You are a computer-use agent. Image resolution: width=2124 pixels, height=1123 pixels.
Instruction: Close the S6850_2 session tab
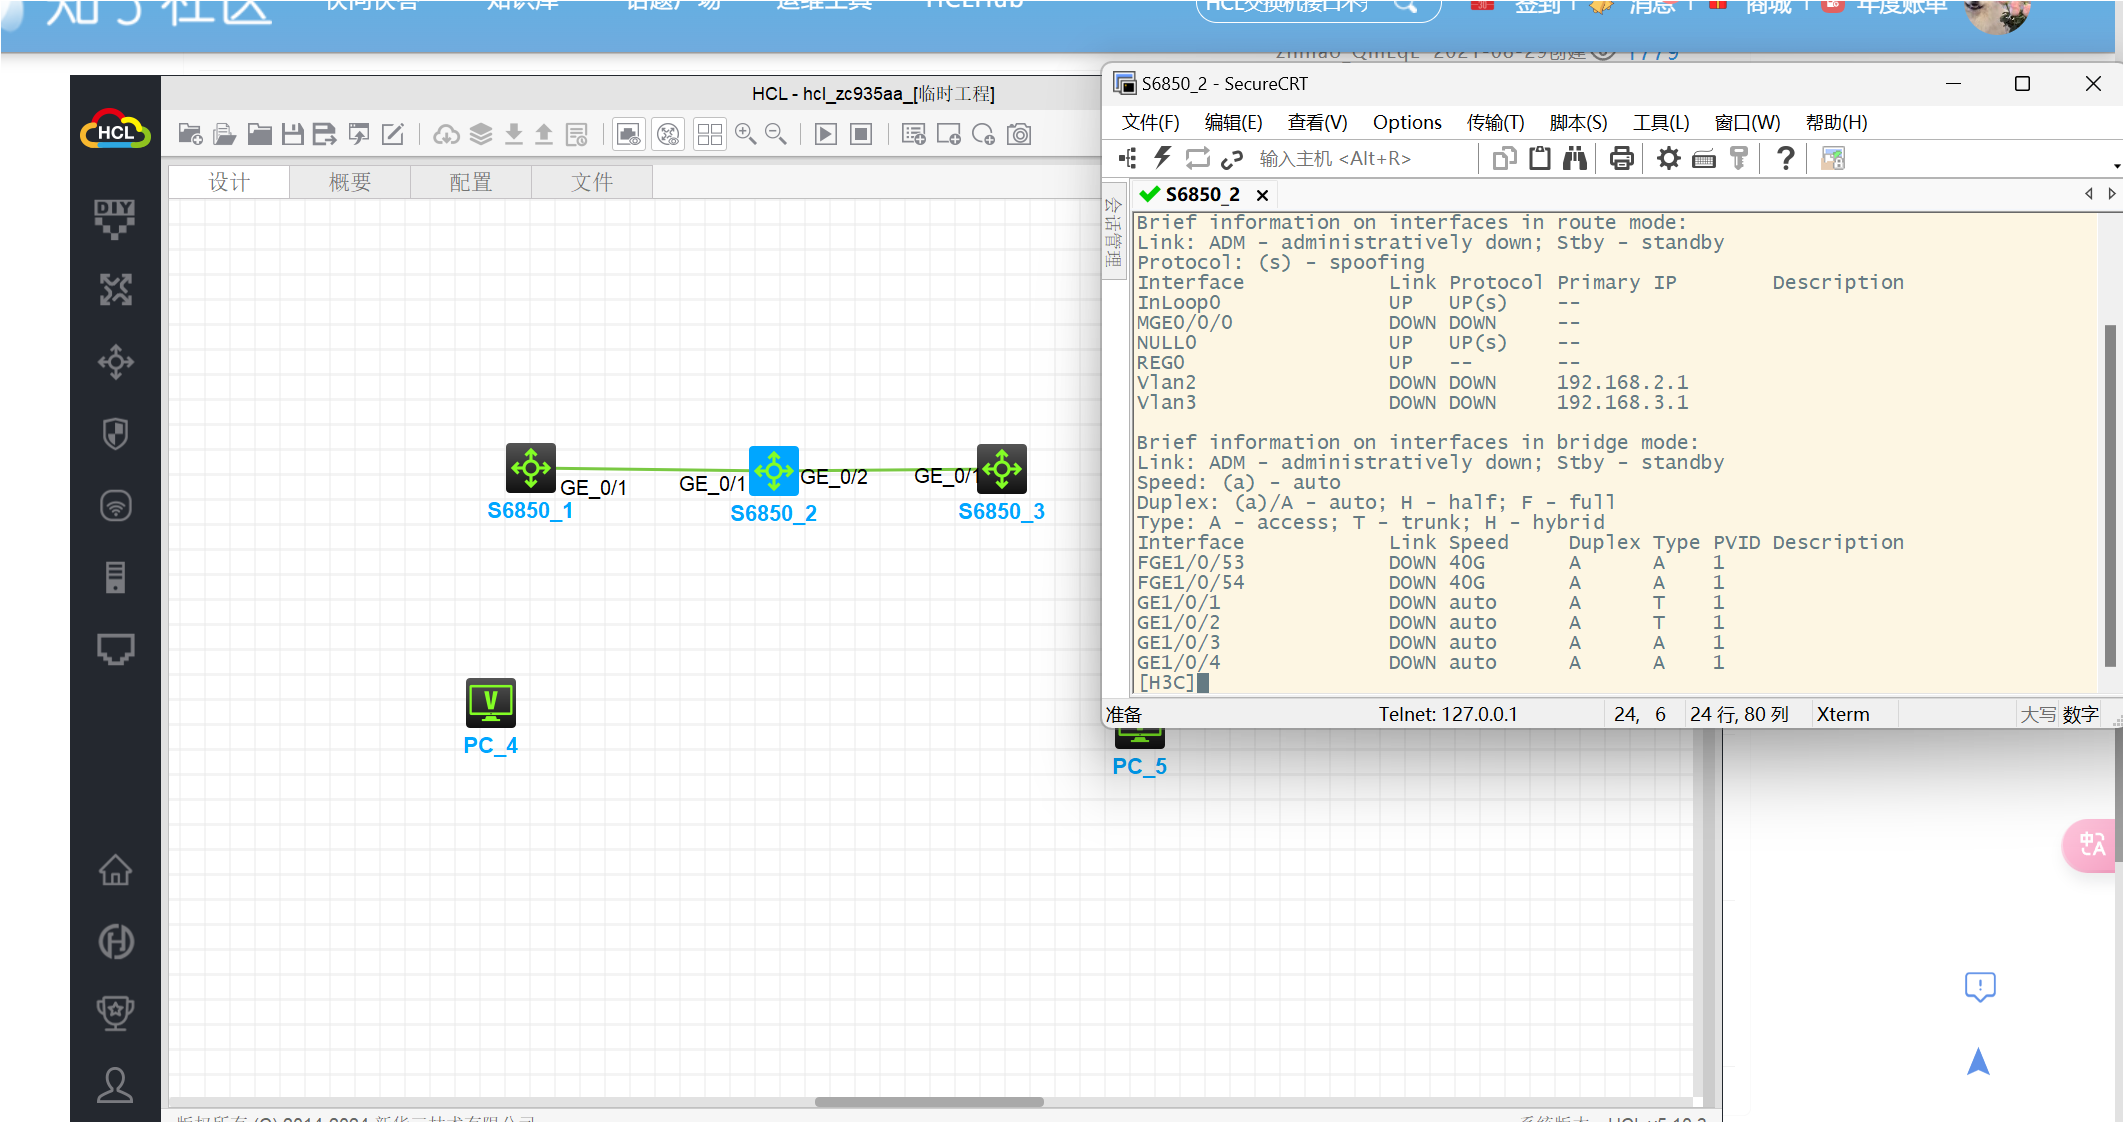[x=1263, y=195]
